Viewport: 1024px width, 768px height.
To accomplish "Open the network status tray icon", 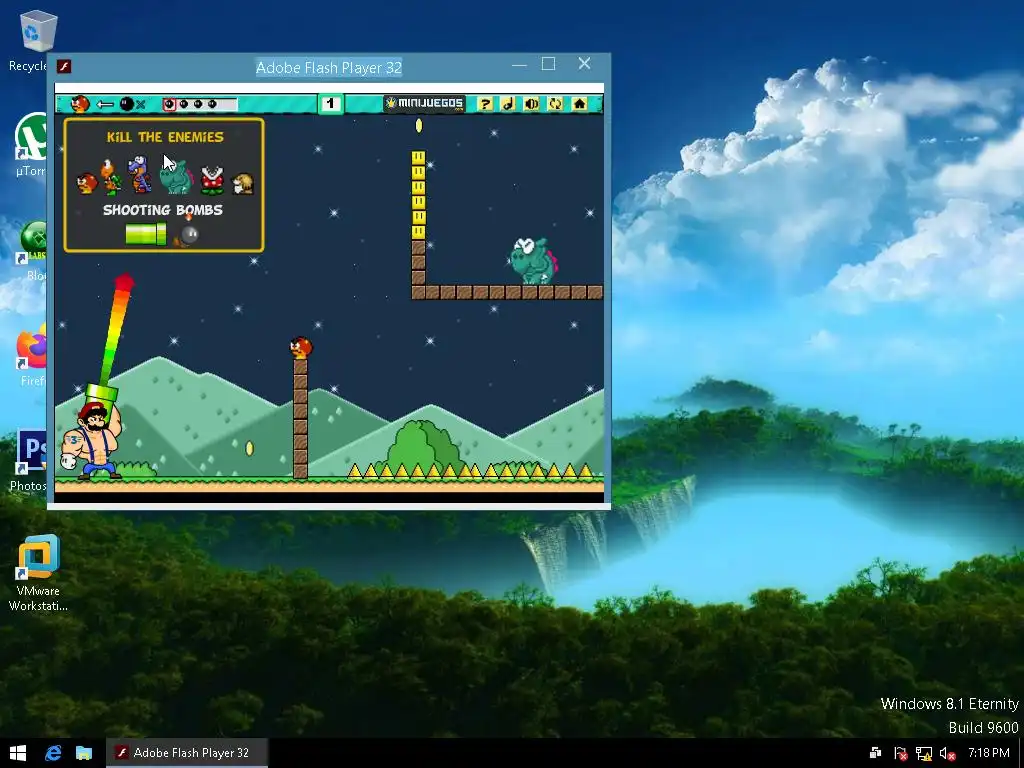I will coord(923,754).
